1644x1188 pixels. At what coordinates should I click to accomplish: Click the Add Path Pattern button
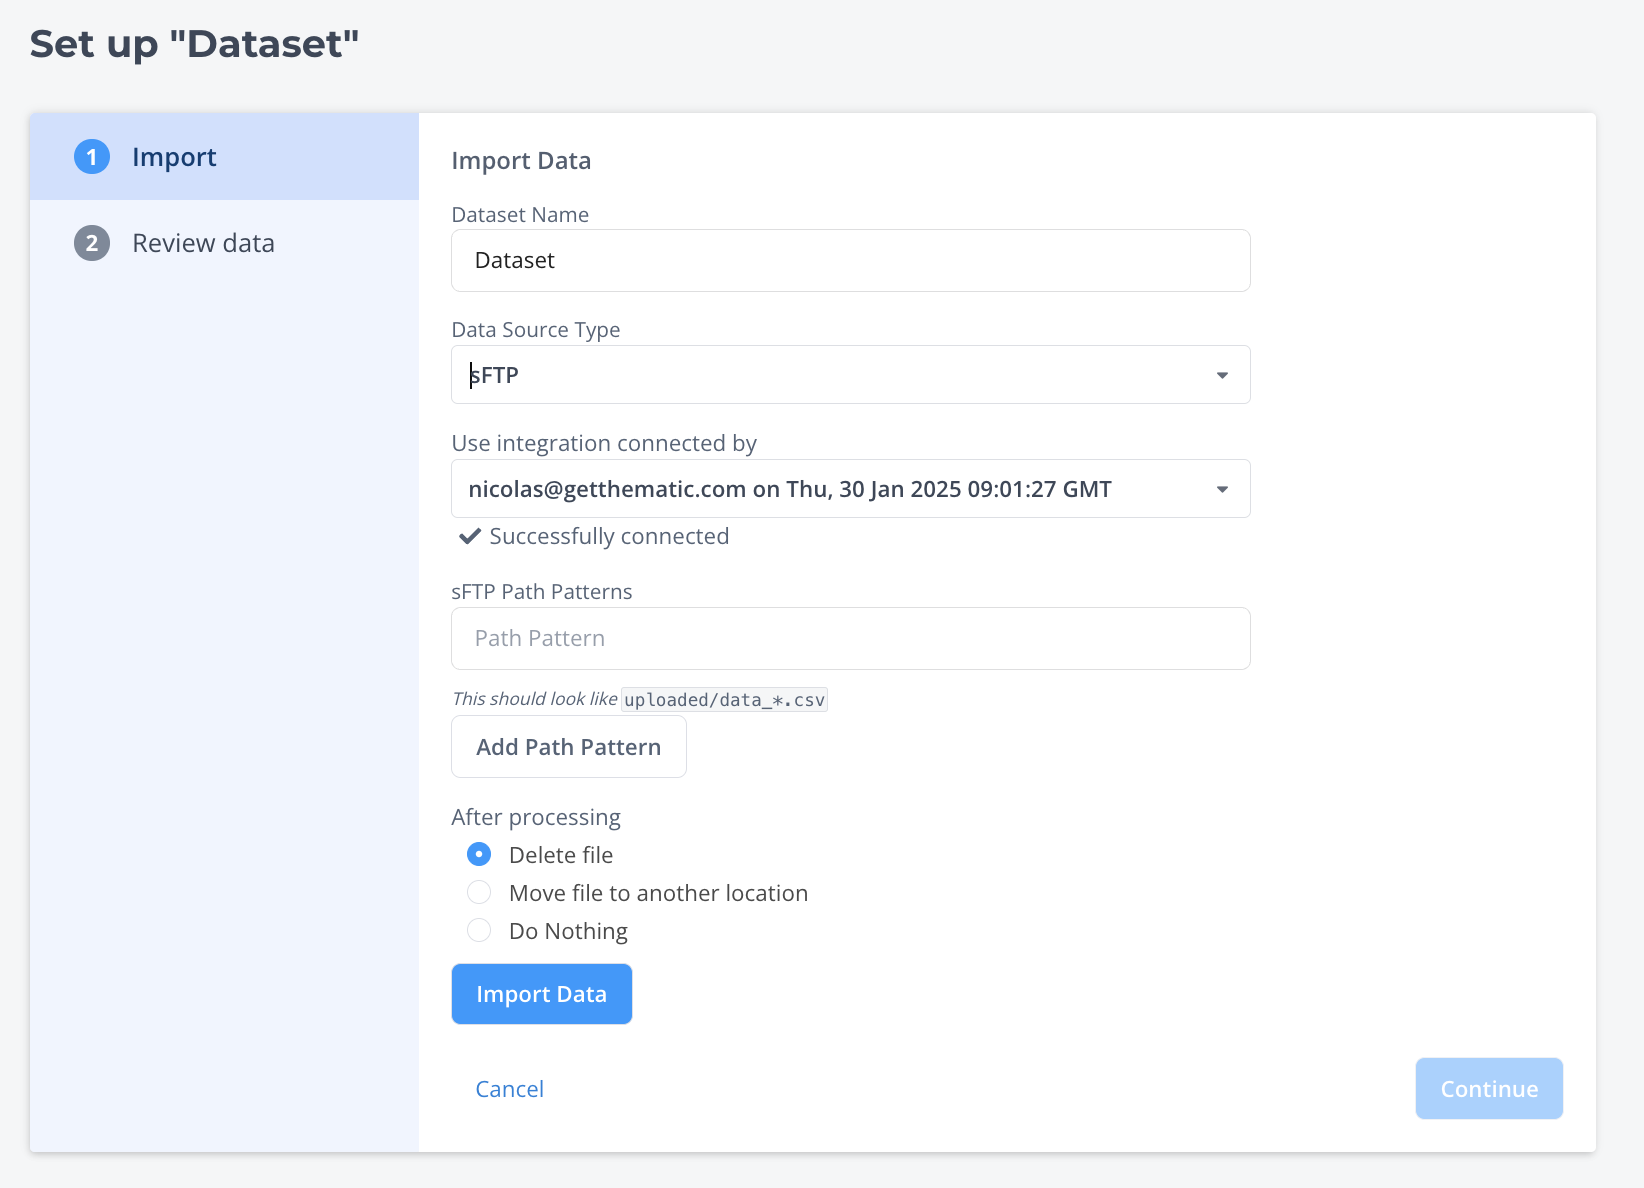point(568,747)
